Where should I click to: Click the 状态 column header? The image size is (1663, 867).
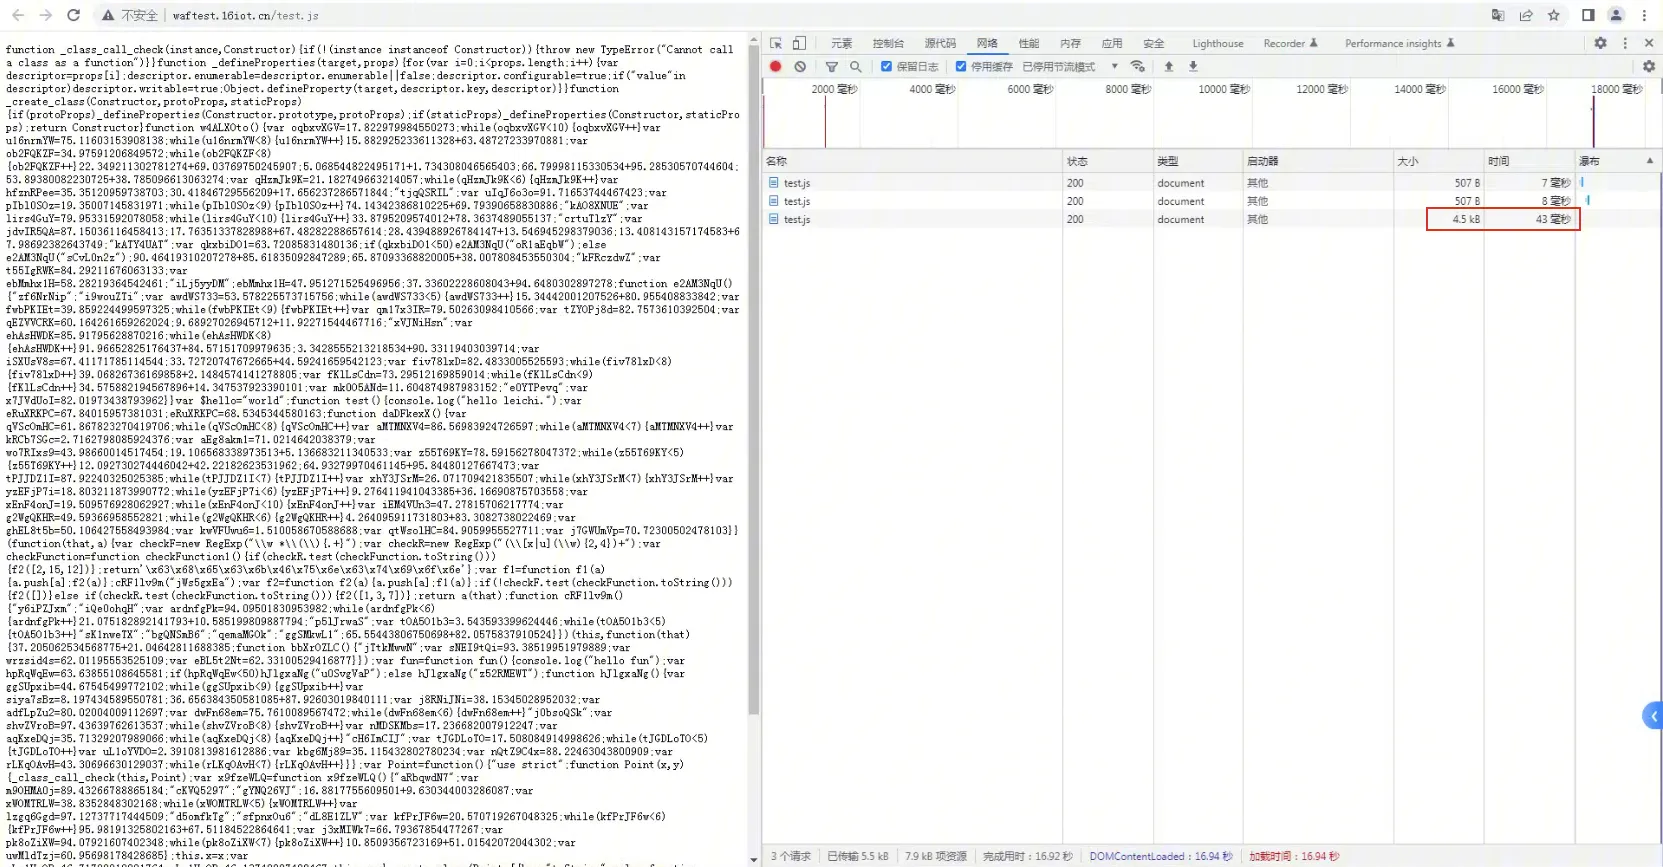point(1077,161)
